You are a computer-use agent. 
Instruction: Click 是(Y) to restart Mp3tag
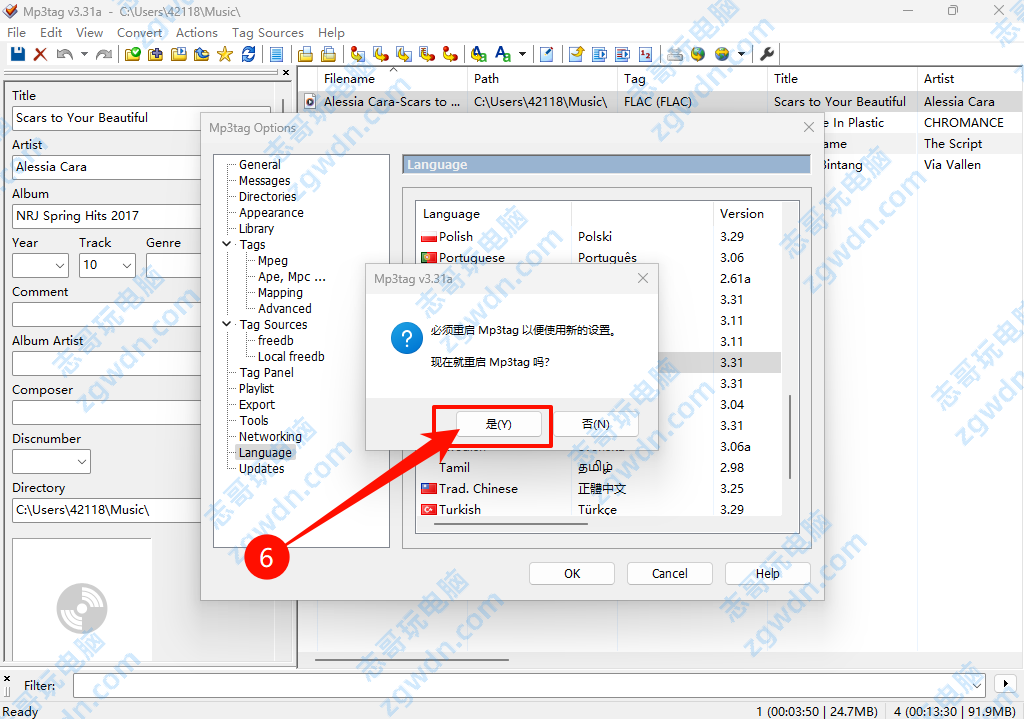[x=498, y=424]
